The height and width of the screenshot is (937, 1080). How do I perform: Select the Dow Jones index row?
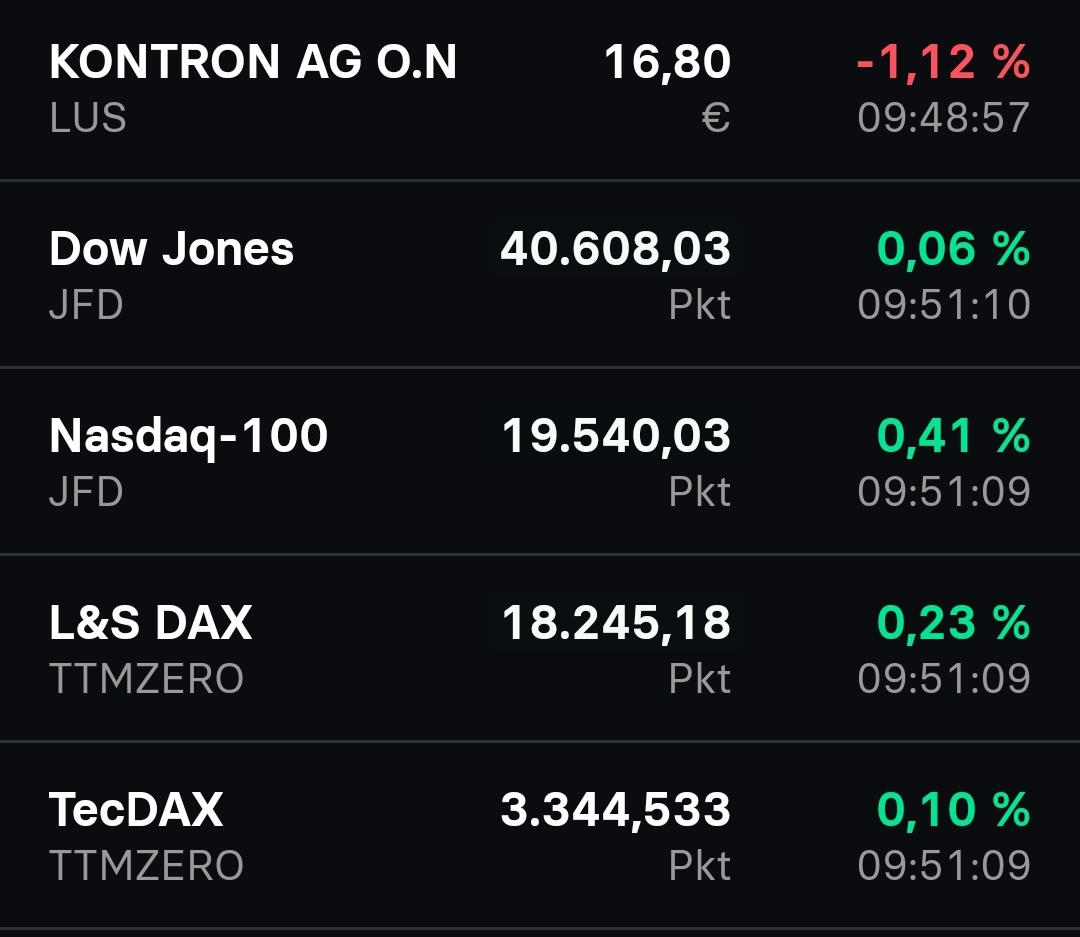tap(172, 249)
